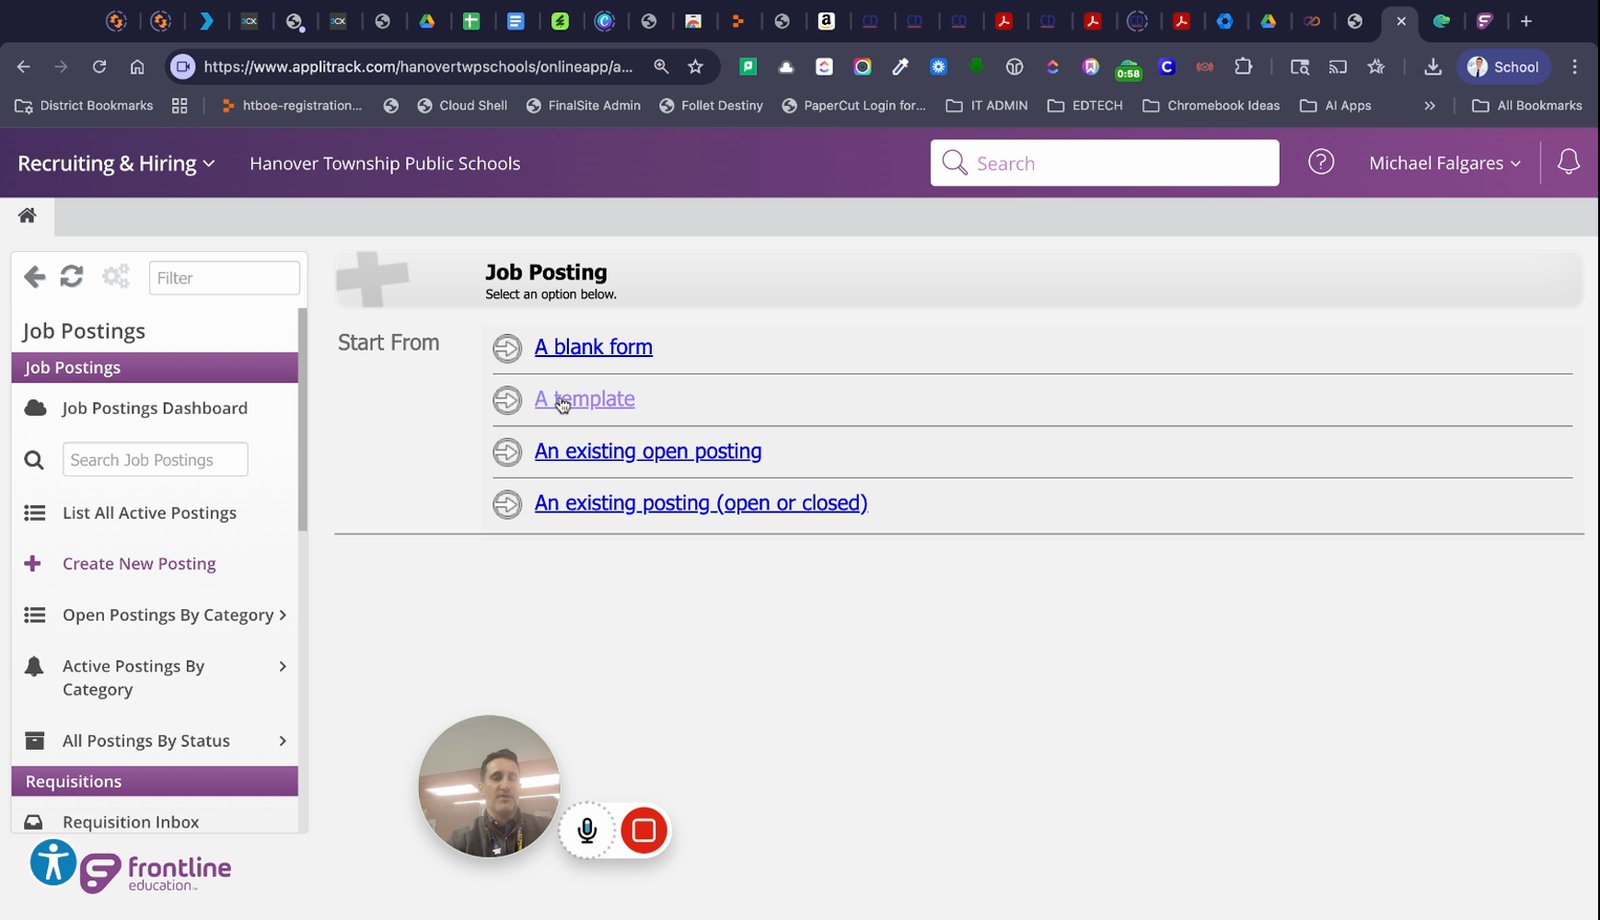1600x920 pixels.
Task: Open the Michael Falgares user menu
Action: [1445, 163]
